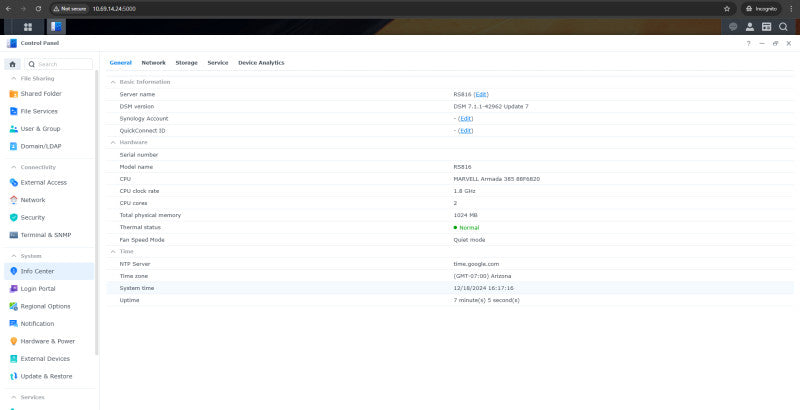This screenshot has width=800, height=410.
Task: Click the browser address bar URL
Action: (x=114, y=9)
